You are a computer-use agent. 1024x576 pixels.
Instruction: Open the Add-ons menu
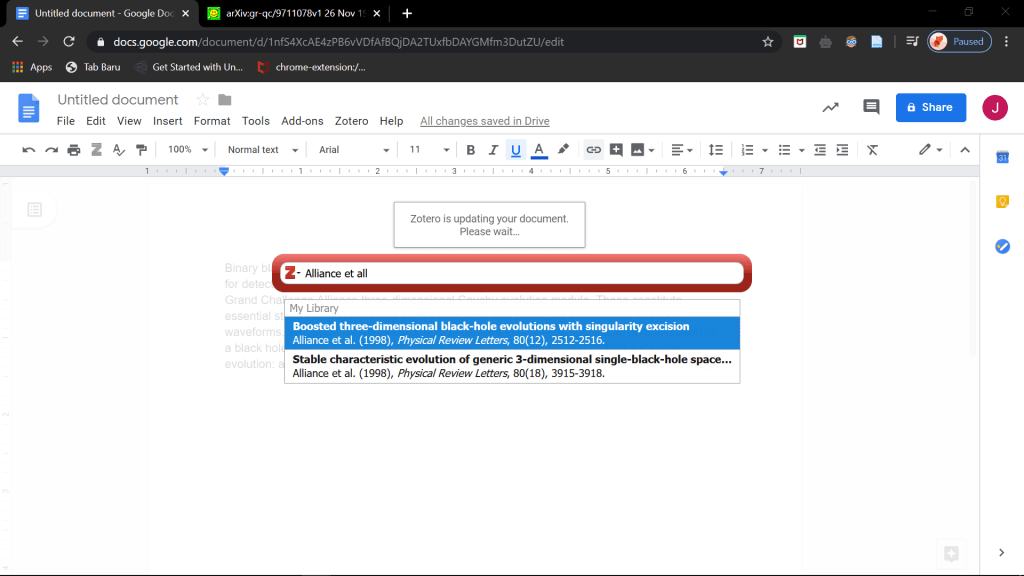[302, 121]
